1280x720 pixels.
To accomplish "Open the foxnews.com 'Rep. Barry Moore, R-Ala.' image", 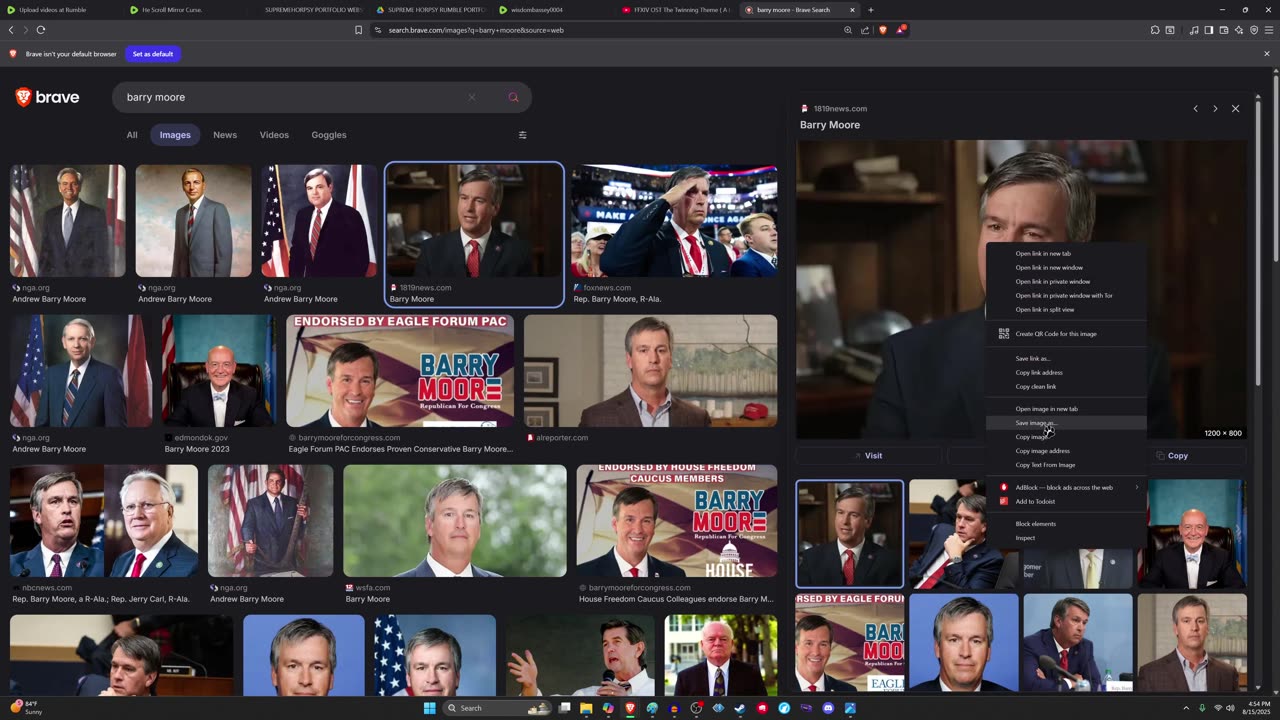I will 674,221.
